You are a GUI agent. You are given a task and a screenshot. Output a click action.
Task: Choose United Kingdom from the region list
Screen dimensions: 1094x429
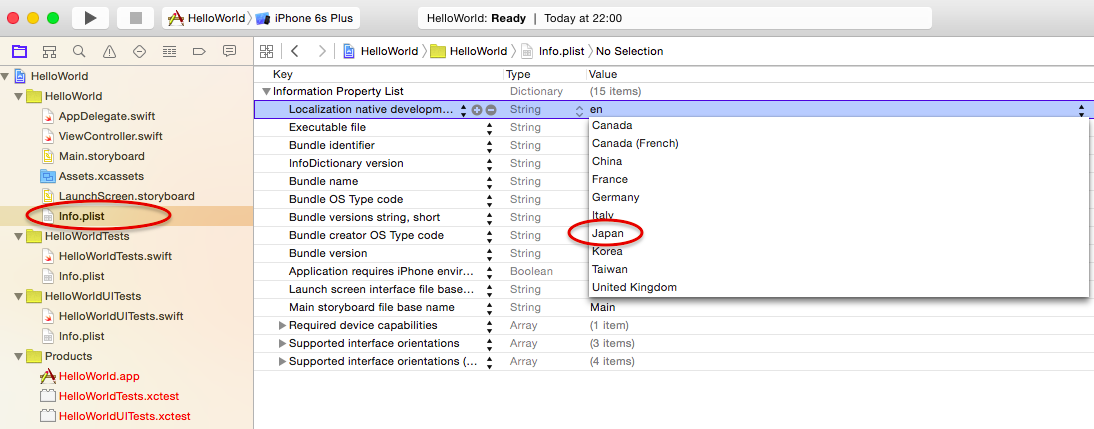(x=634, y=287)
